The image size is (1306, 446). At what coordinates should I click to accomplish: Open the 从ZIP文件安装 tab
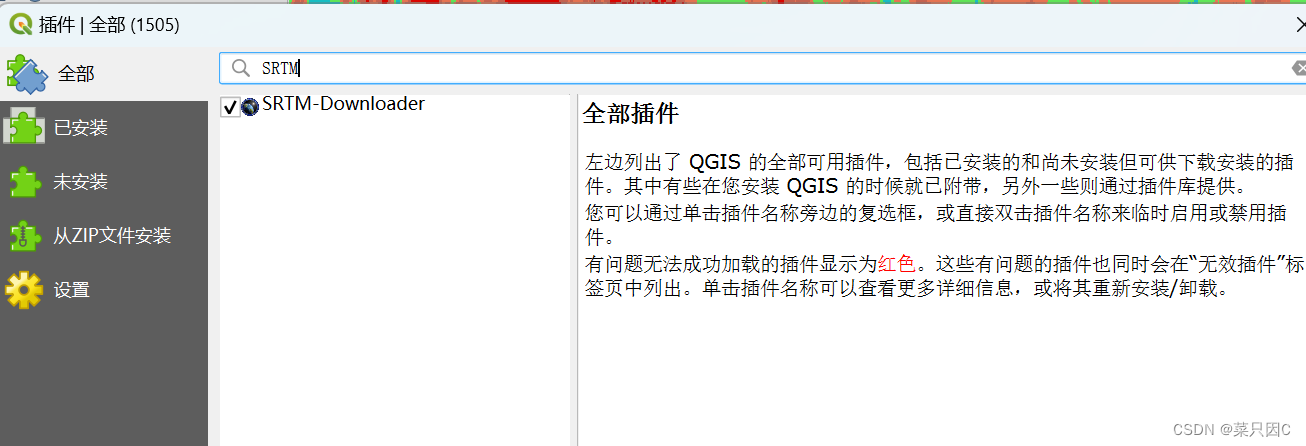pyautogui.click(x=104, y=236)
